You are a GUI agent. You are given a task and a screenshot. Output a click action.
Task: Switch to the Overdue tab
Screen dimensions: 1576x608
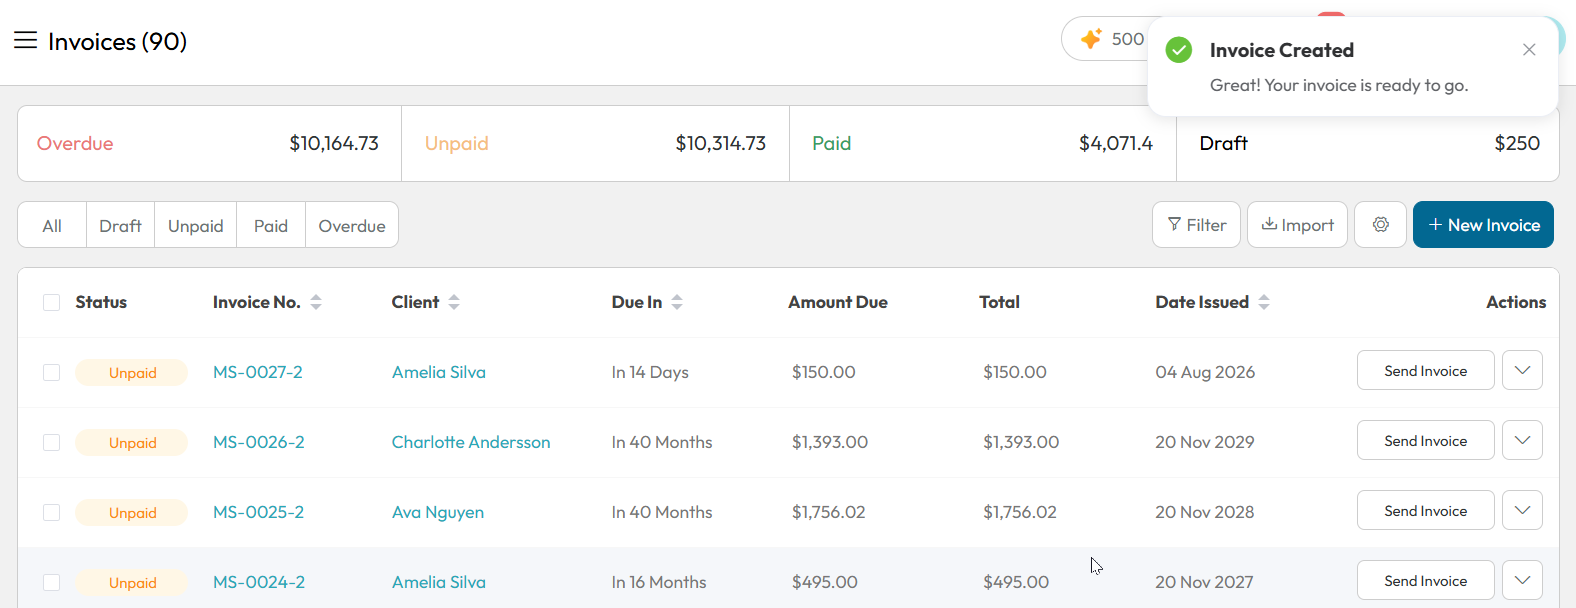pyautogui.click(x=352, y=226)
